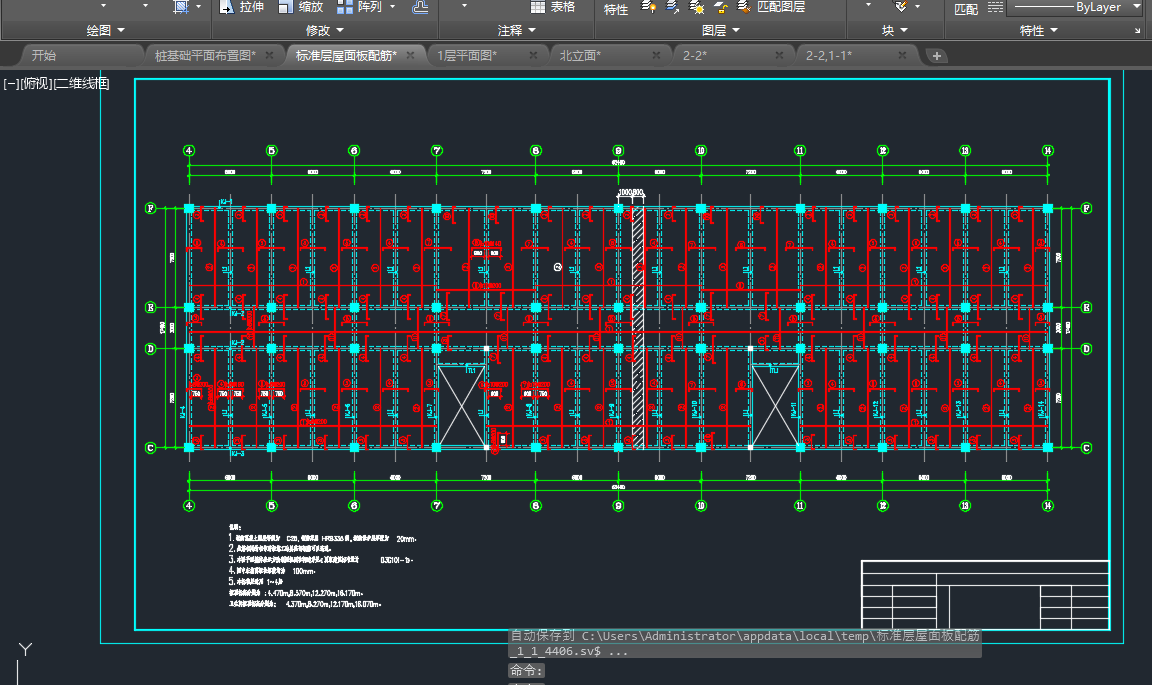This screenshot has width=1152, height=685.
Task: Click the [-] viewport control
Action: (x=11, y=84)
